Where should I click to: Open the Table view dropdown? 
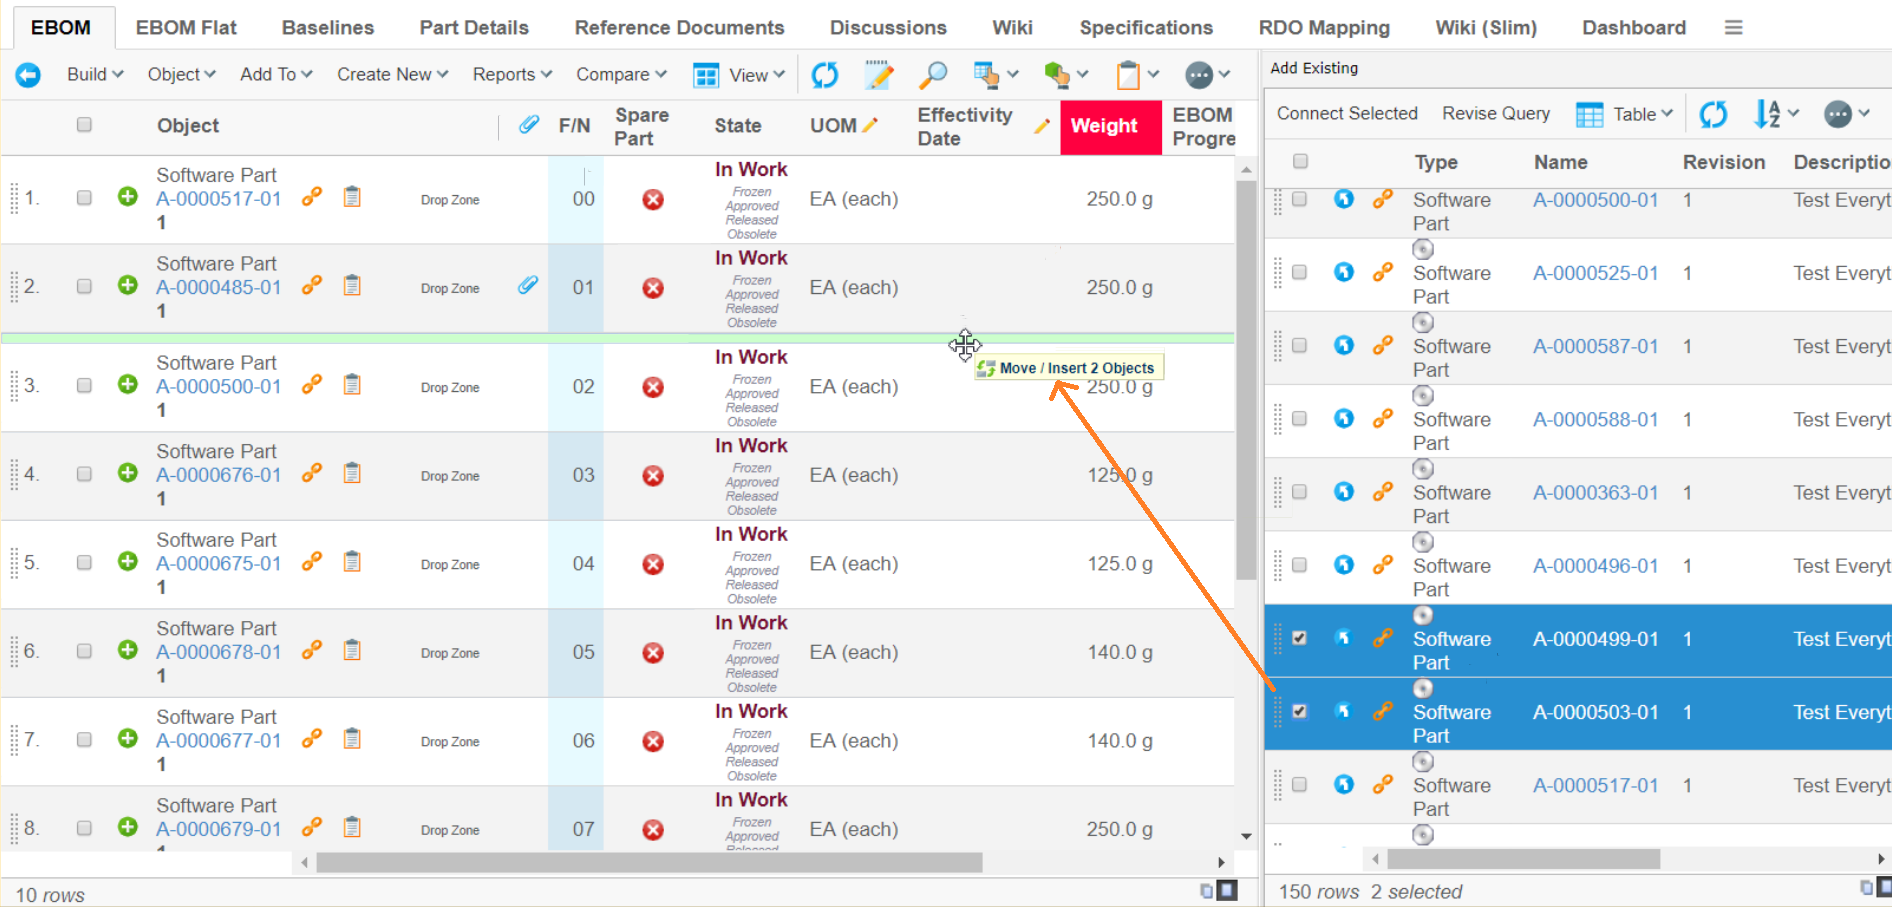click(x=1625, y=115)
